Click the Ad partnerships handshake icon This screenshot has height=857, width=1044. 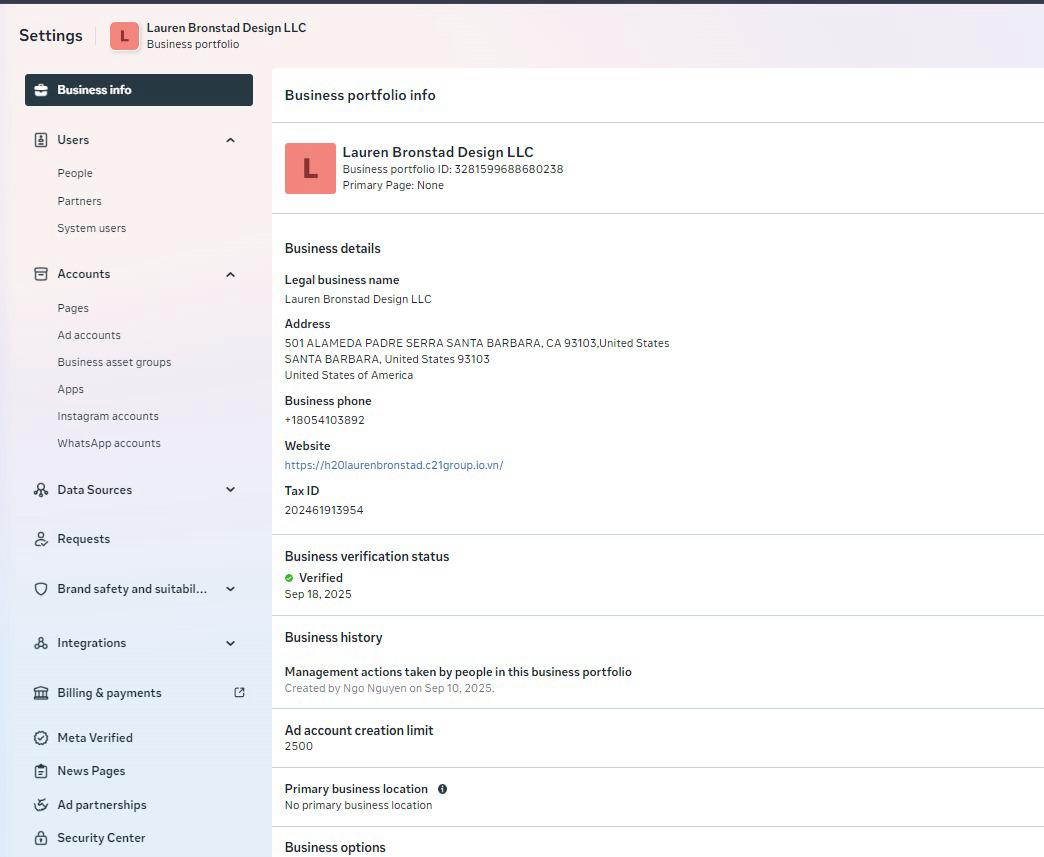pos(41,804)
